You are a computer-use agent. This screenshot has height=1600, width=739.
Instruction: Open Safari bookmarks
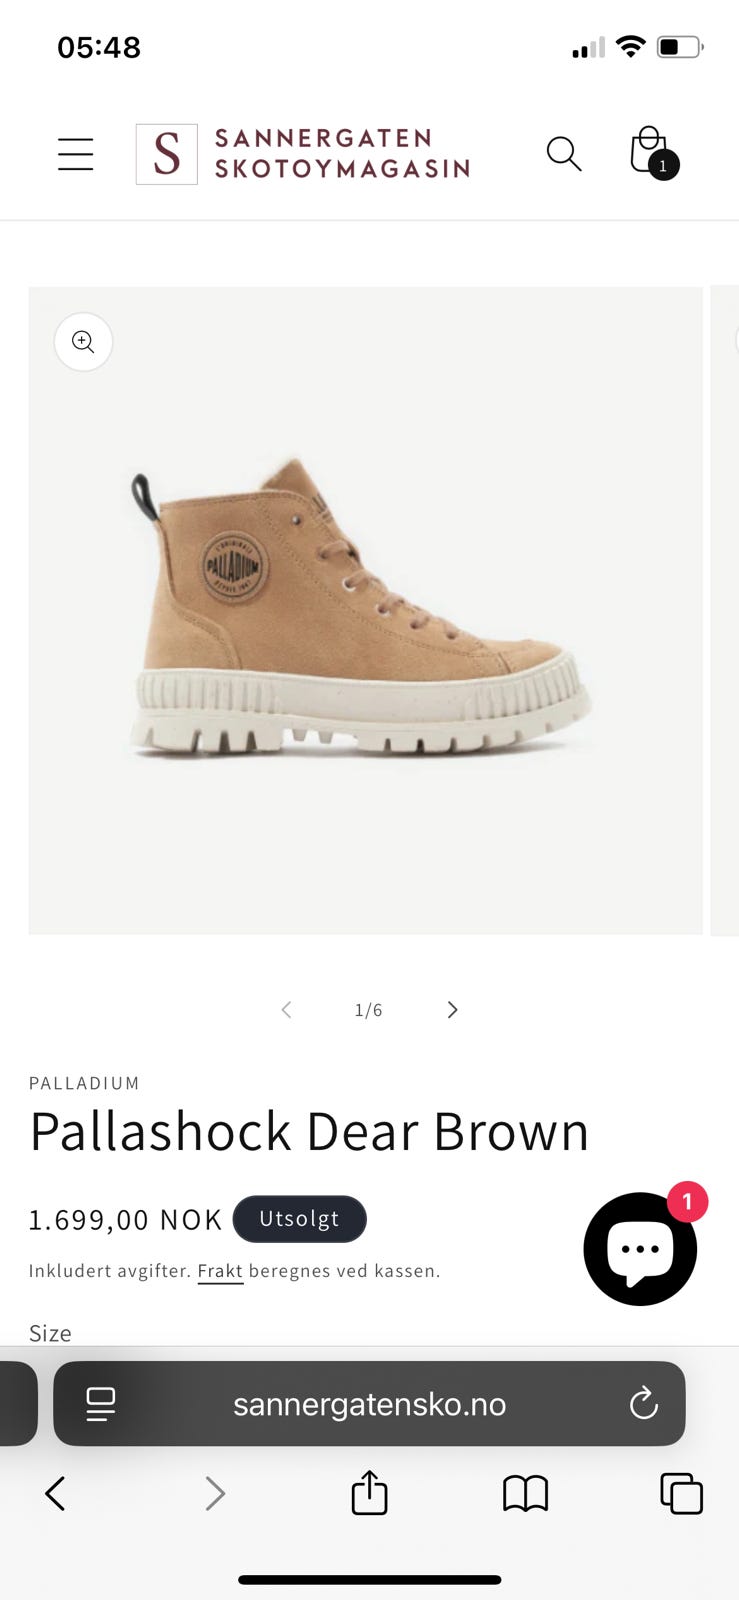525,1494
